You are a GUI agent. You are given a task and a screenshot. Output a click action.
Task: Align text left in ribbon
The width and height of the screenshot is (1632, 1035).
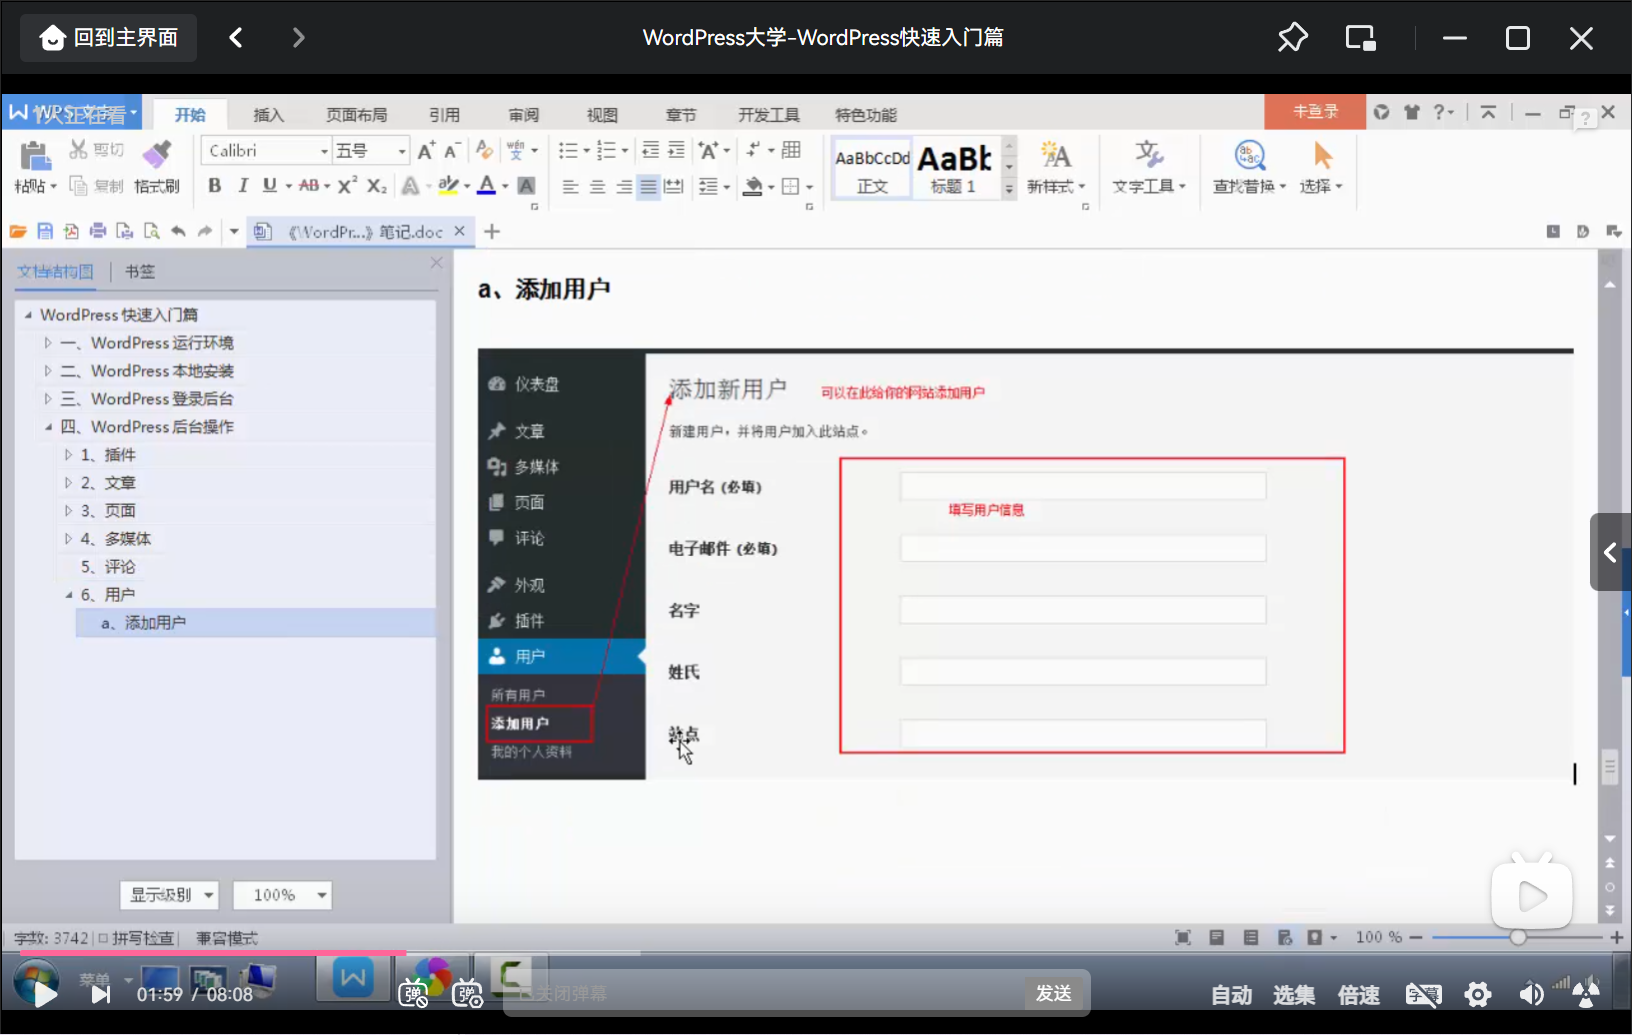570,186
